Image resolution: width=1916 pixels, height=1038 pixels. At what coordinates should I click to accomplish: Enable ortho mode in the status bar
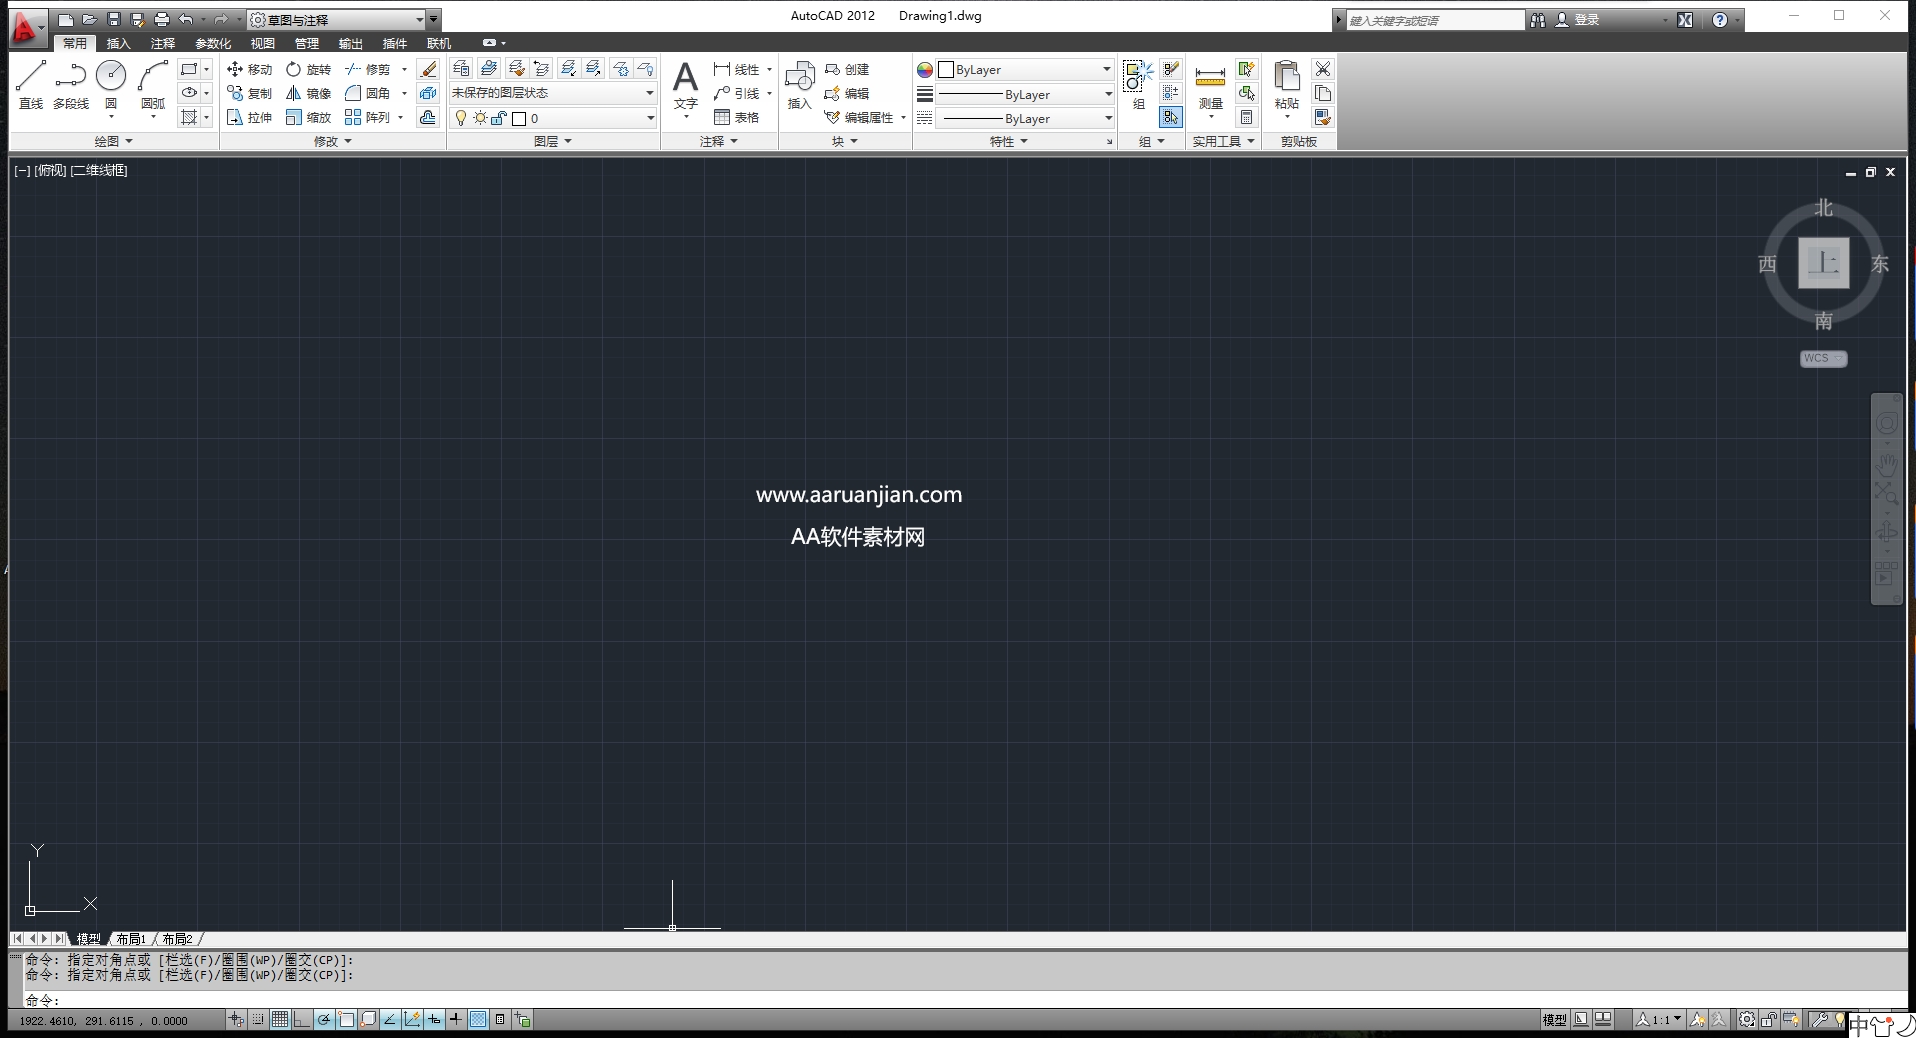(x=304, y=1020)
